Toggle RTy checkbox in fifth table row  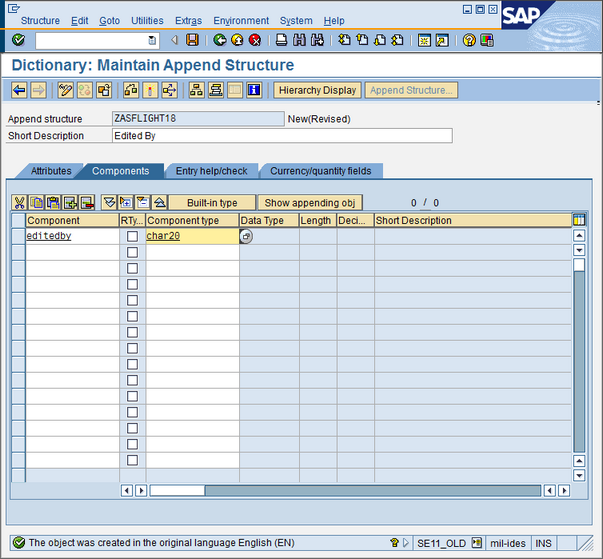tap(132, 300)
